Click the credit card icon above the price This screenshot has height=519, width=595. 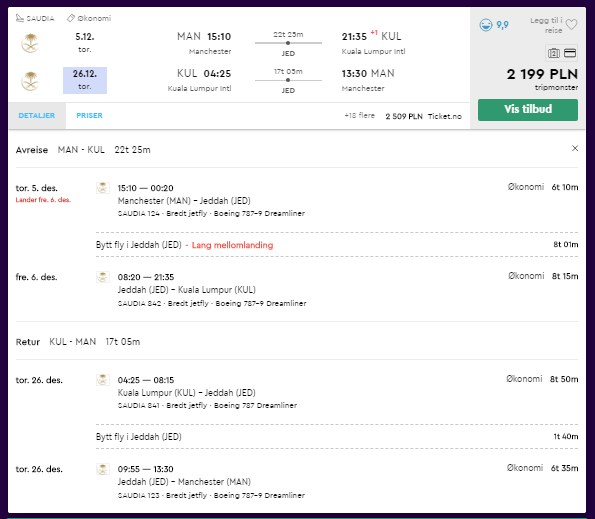[x=570, y=53]
